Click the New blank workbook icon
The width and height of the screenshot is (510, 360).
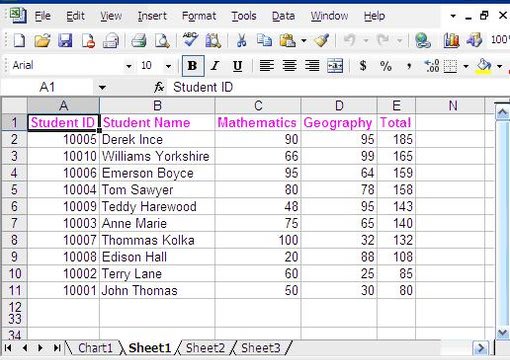coord(19,41)
